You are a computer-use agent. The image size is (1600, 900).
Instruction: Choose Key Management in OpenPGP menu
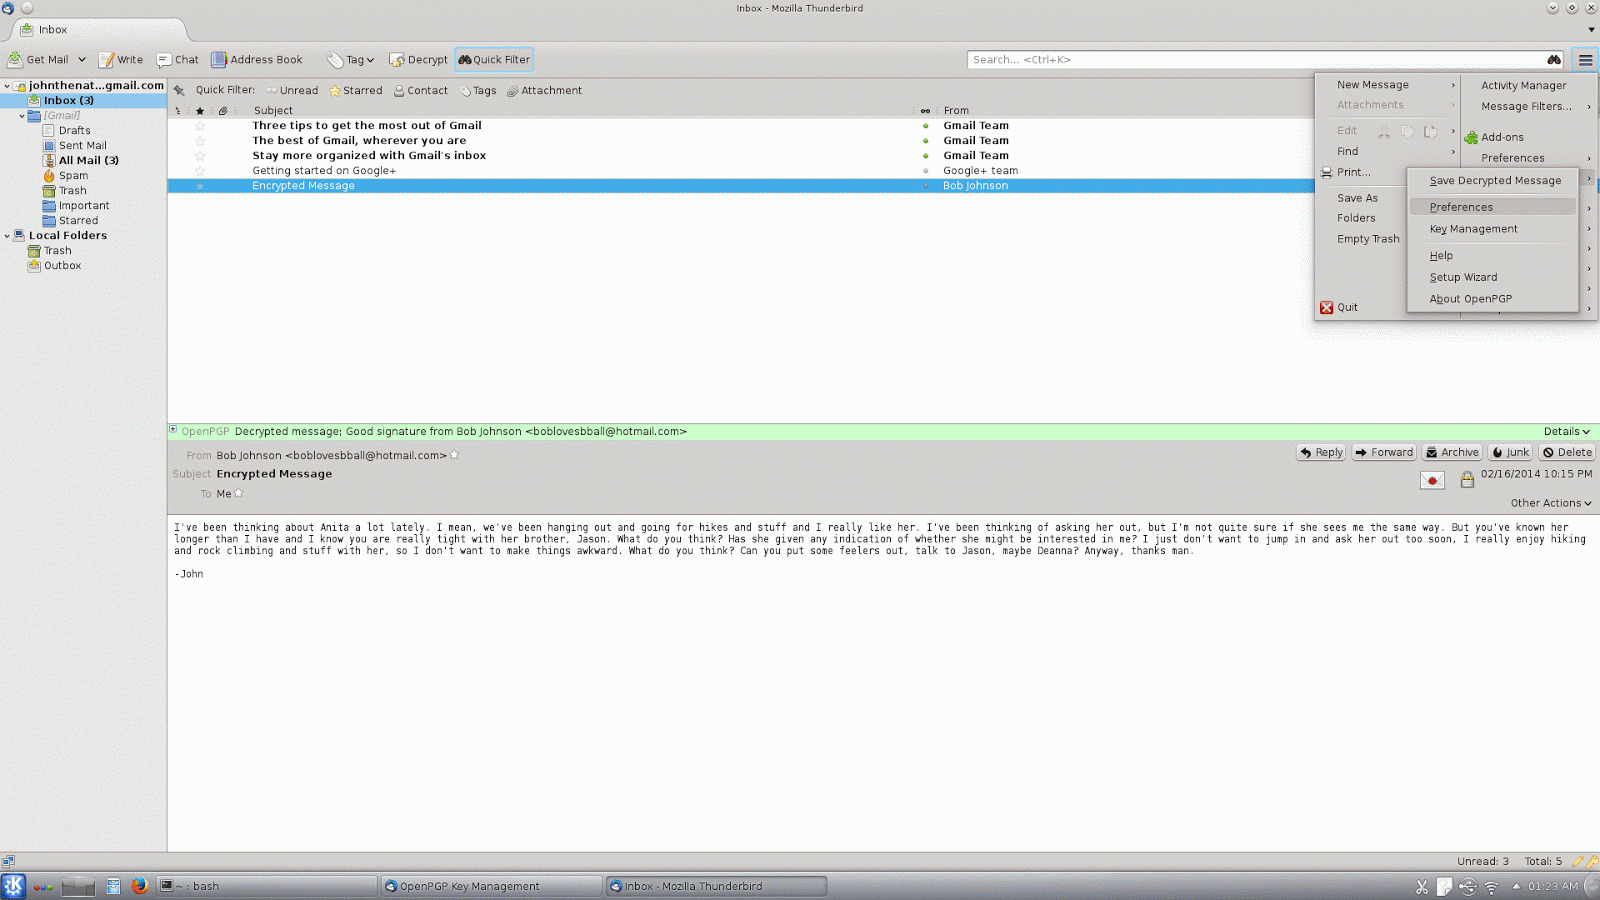point(1493,229)
